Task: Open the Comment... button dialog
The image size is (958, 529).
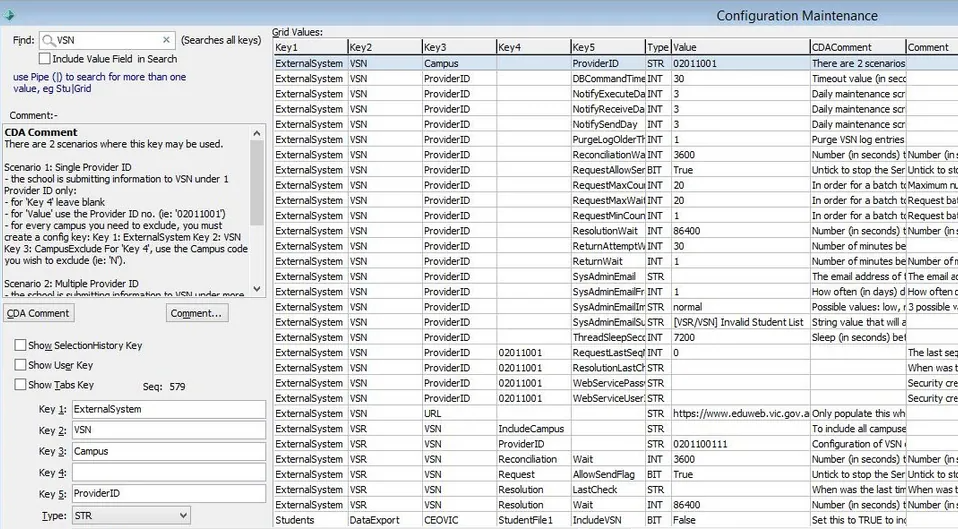Action: point(197,313)
